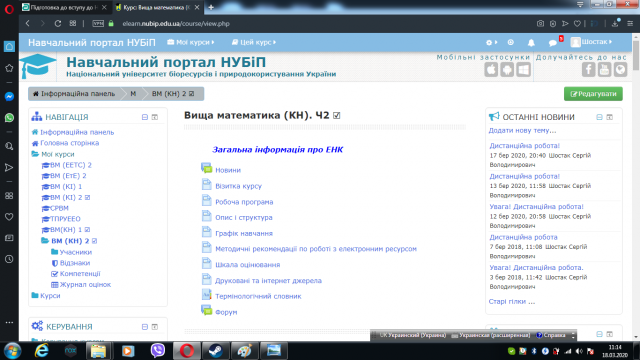Open messages chat bubble in portal header

[553, 42]
